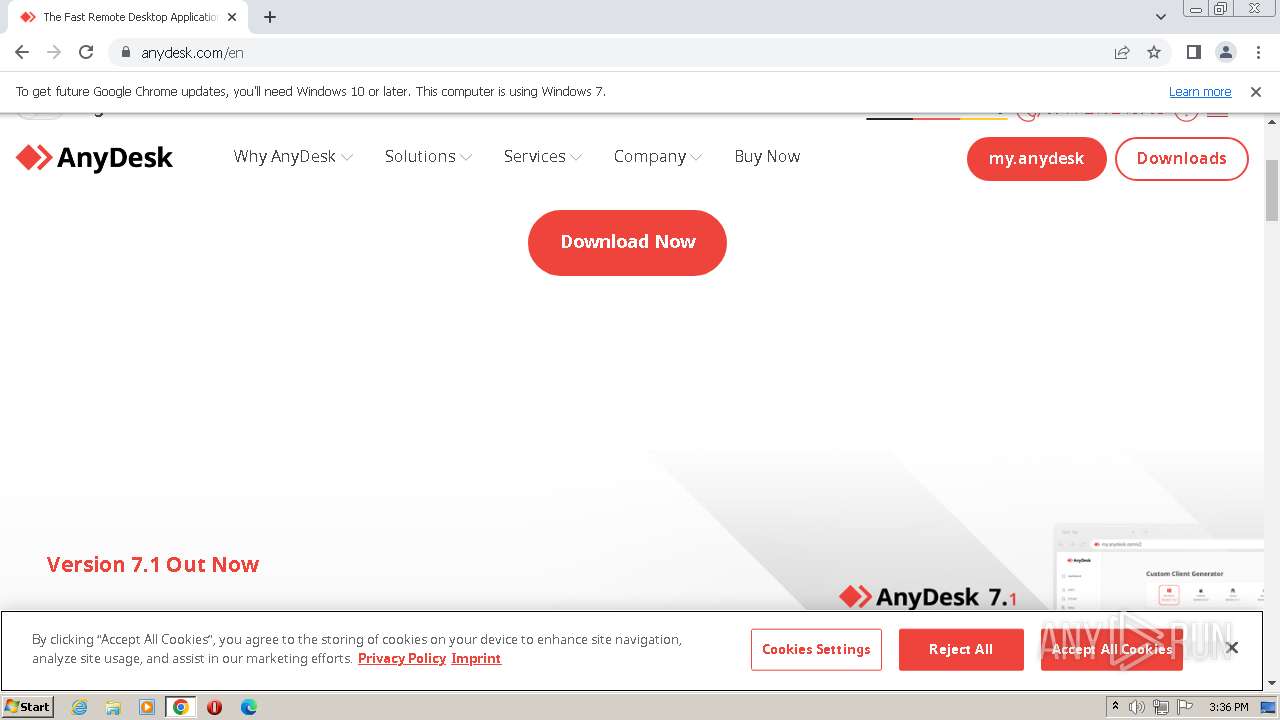Expand the Services menu

click(543, 156)
